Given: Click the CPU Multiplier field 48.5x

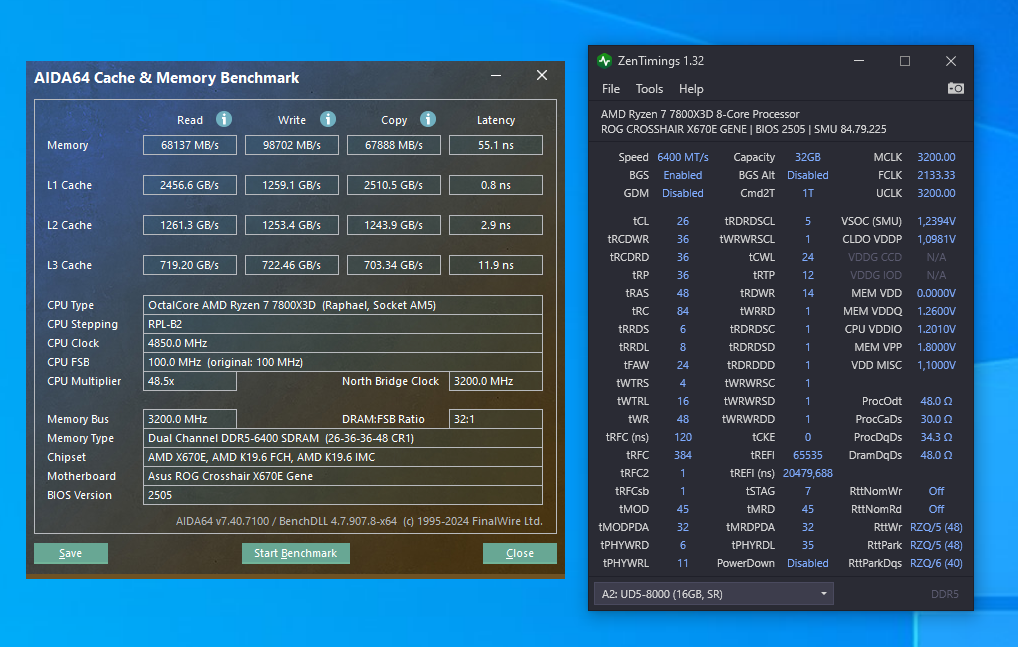Looking at the screenshot, I should coord(190,381).
